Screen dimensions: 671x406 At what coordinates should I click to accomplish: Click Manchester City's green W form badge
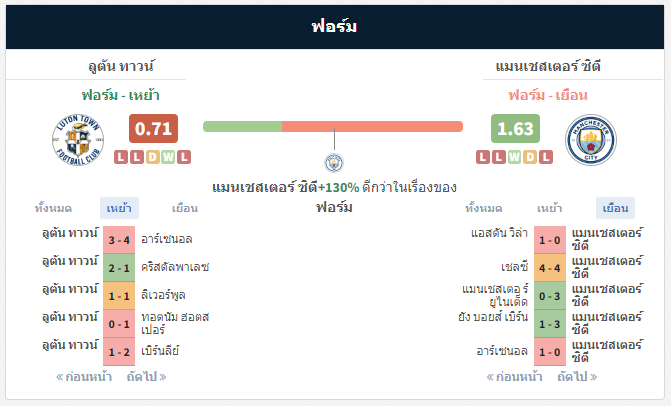(x=514, y=157)
